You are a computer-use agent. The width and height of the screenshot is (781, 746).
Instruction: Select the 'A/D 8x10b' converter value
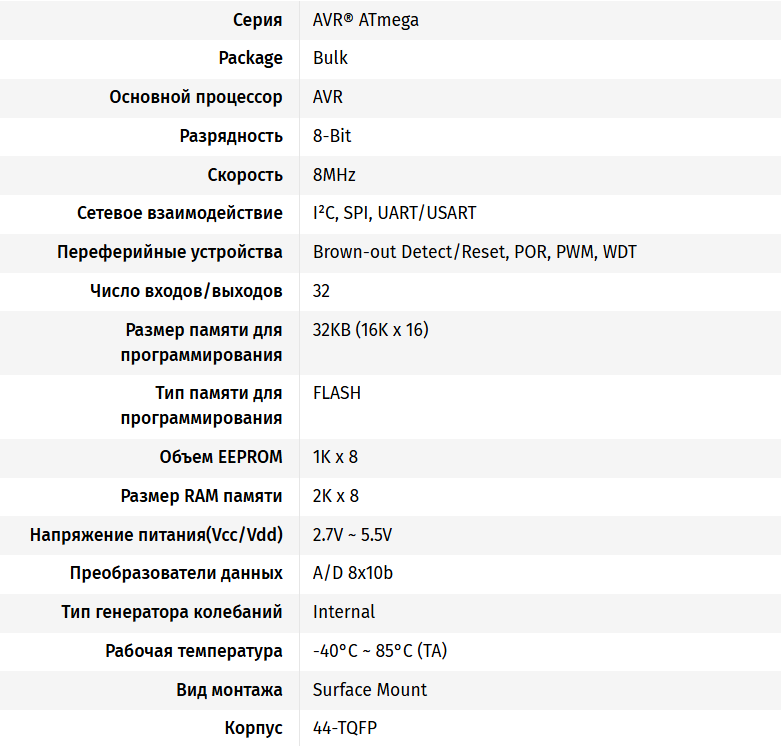(x=353, y=573)
